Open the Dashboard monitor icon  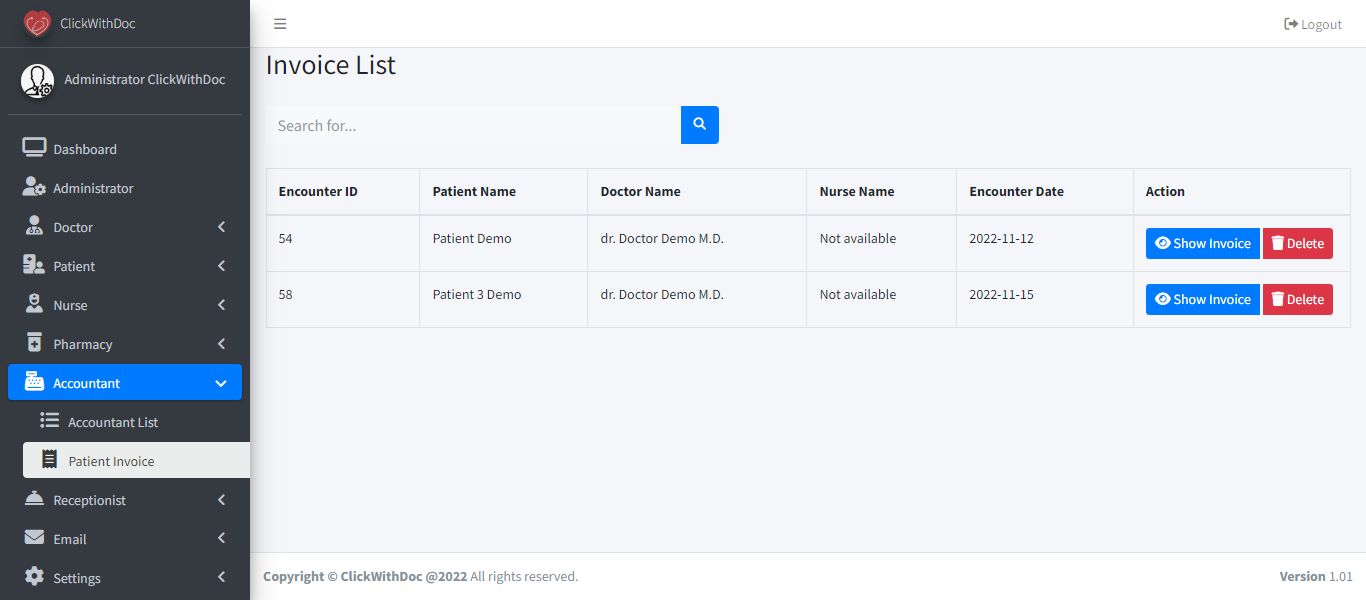point(35,149)
